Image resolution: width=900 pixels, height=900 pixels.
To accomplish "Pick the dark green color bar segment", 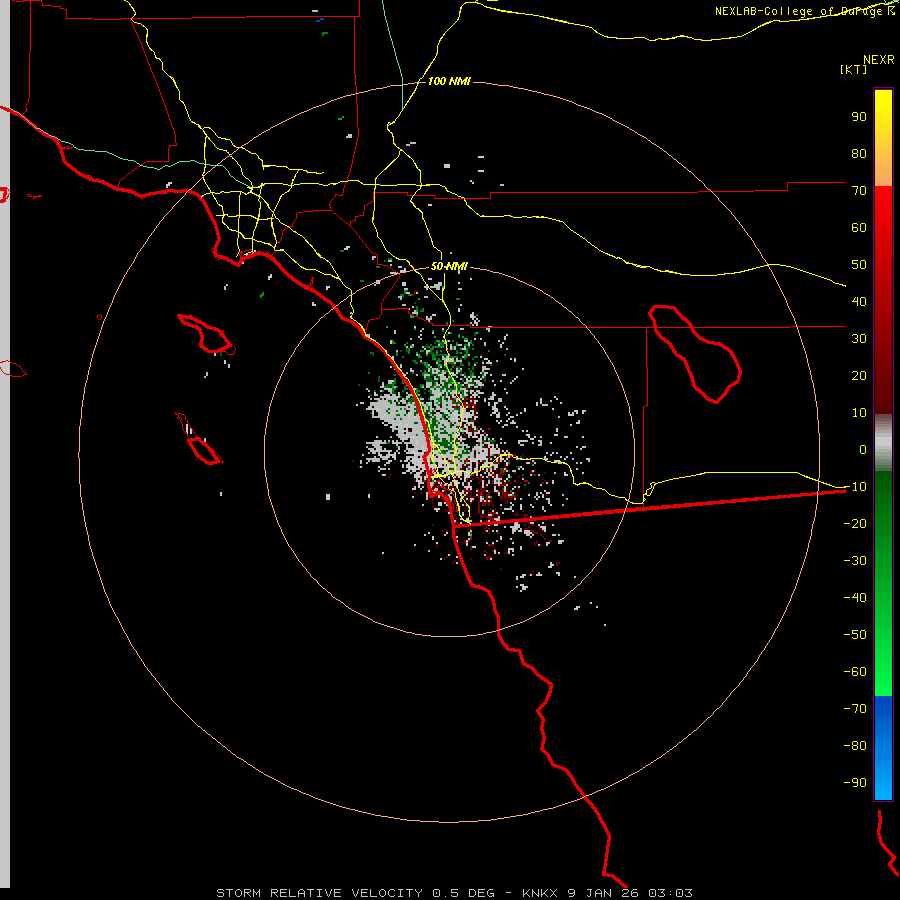I will (x=883, y=499).
